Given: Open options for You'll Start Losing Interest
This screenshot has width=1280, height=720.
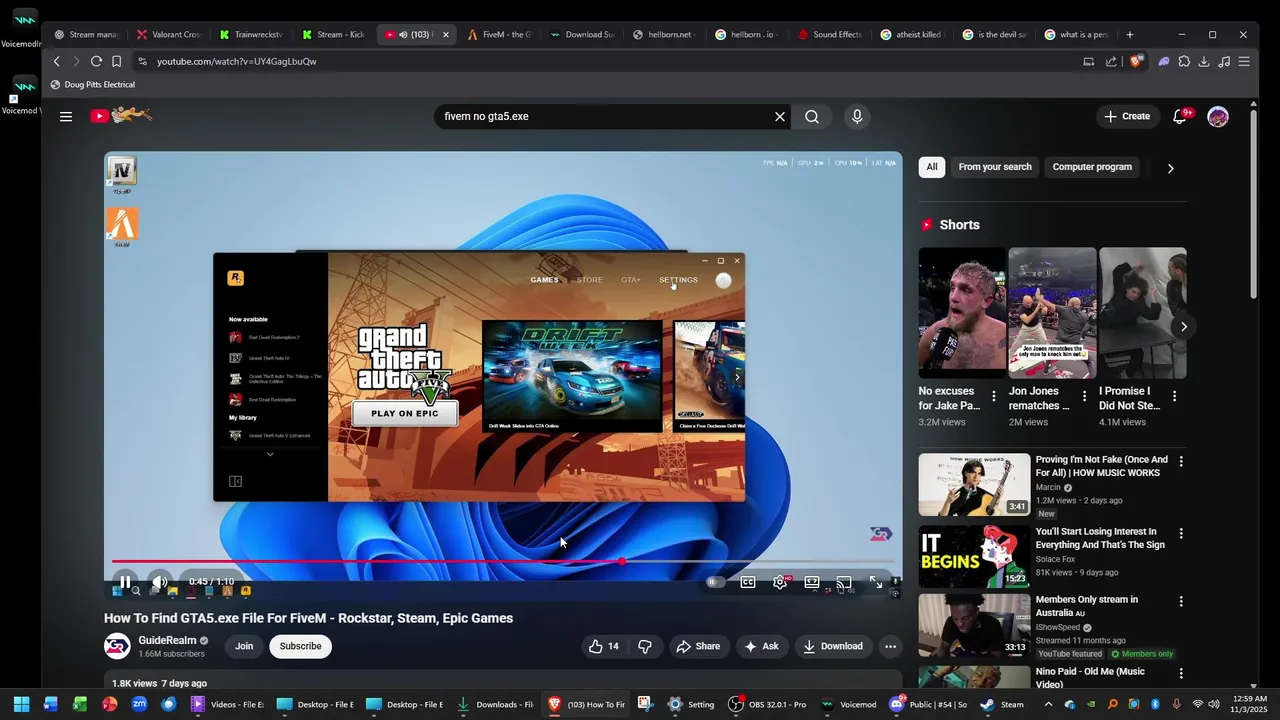Looking at the screenshot, I should 1181,533.
